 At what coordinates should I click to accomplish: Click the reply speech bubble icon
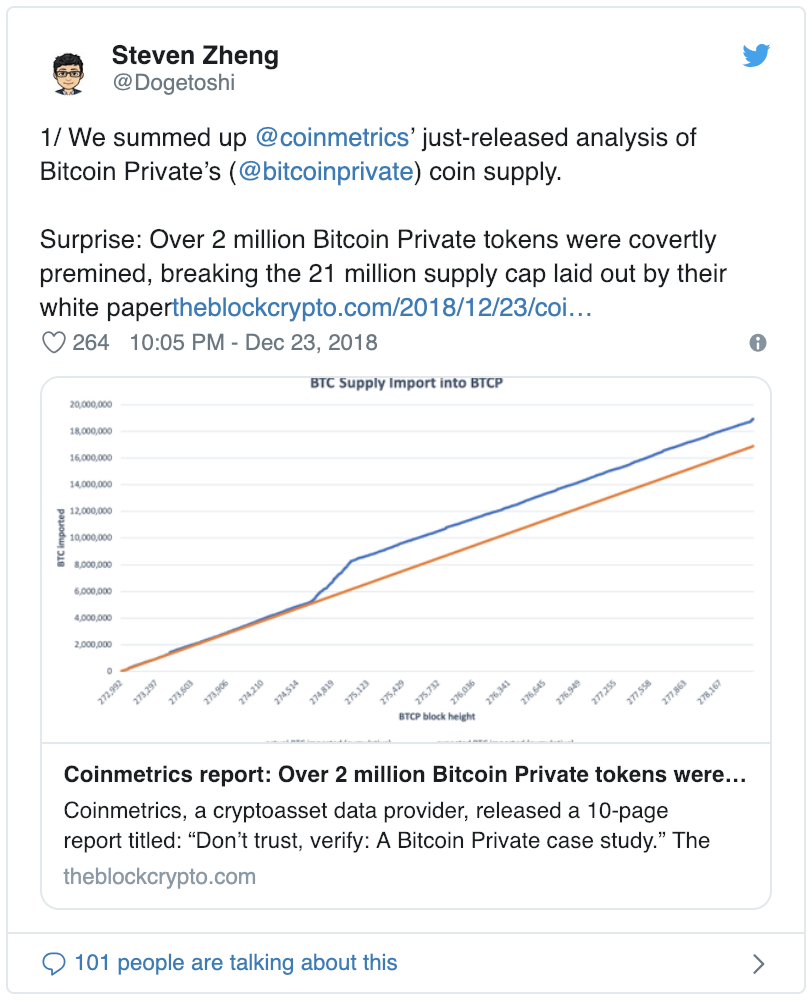click(53, 963)
